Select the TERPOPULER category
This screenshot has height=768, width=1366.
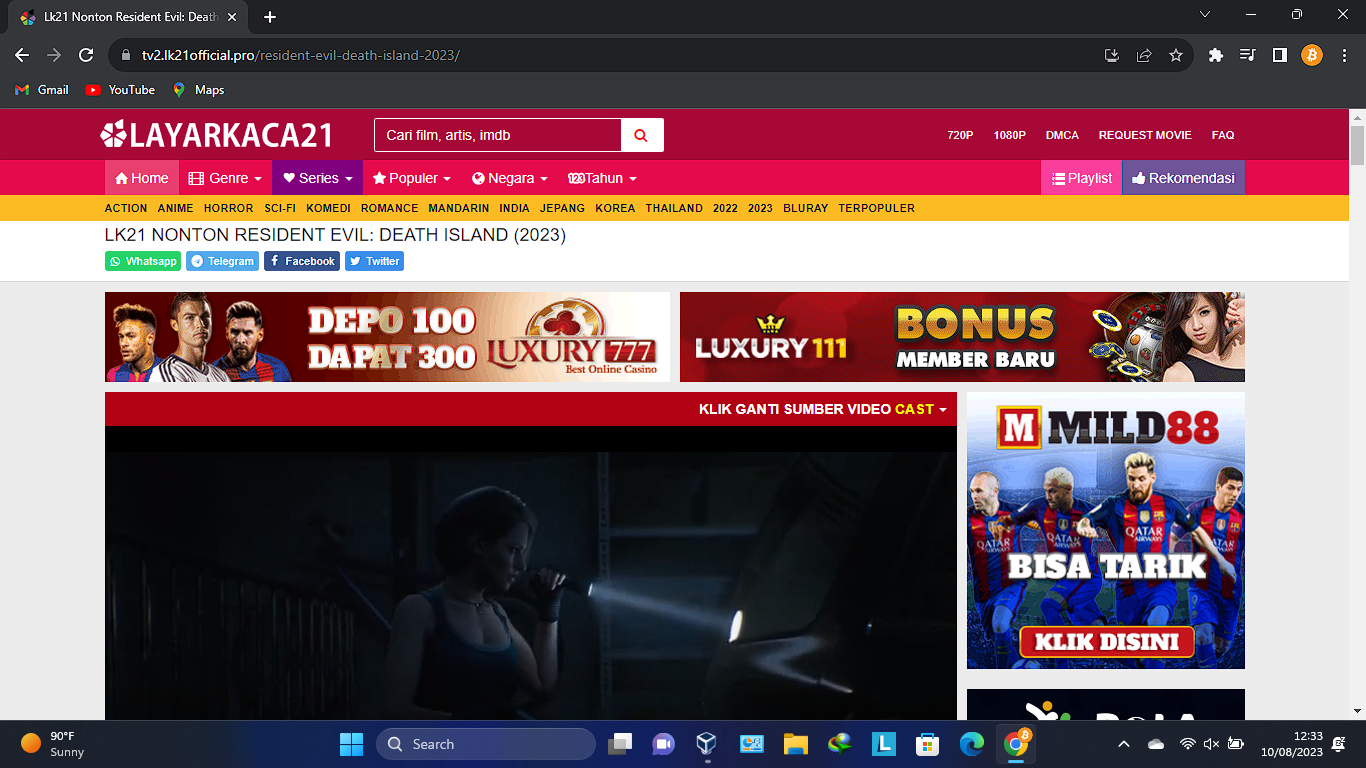point(877,208)
